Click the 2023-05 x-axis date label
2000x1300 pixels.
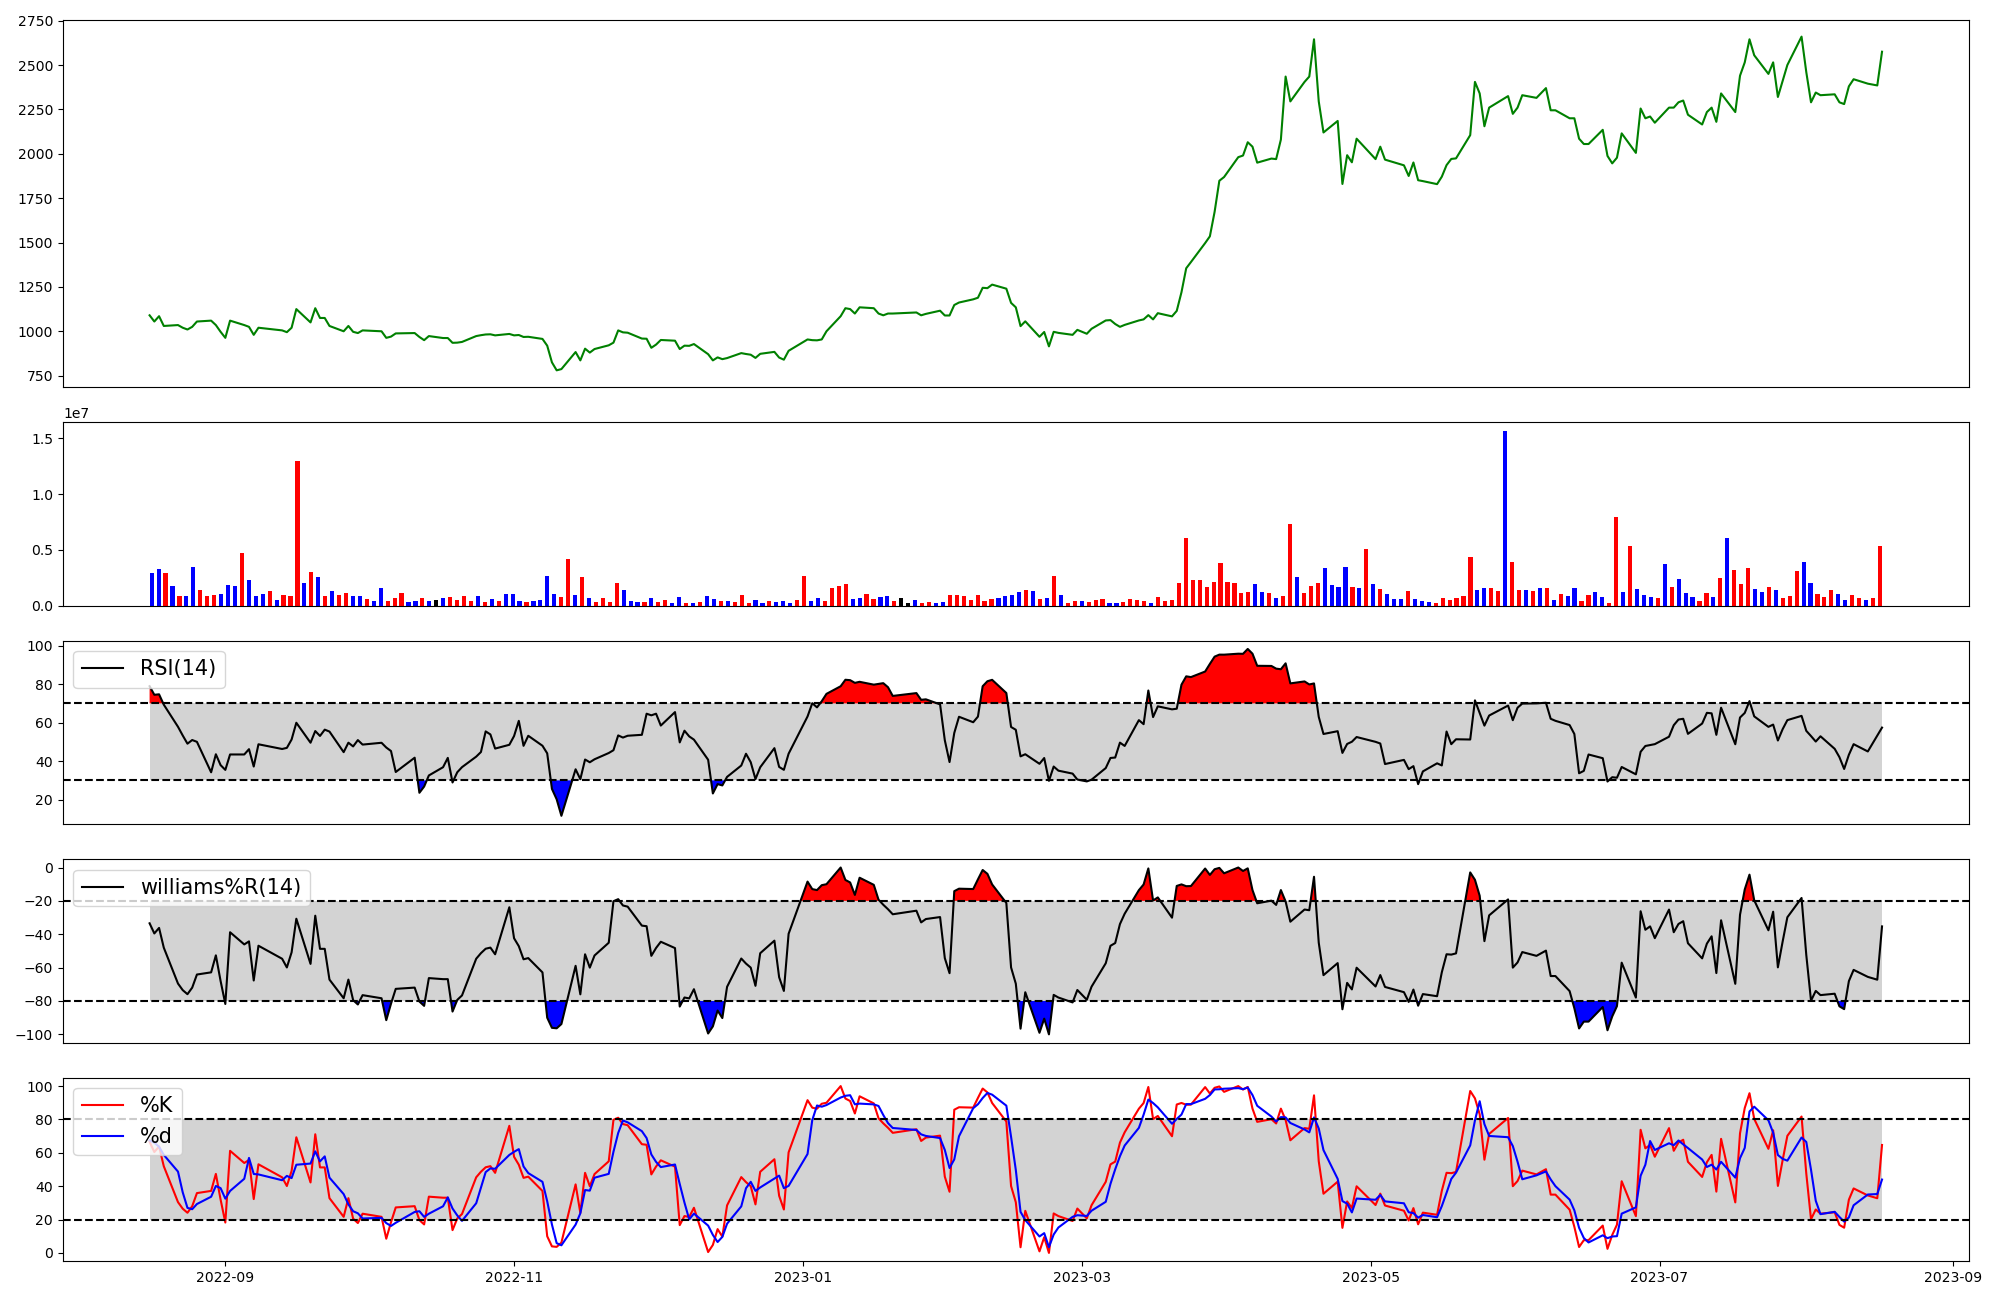1370,1277
